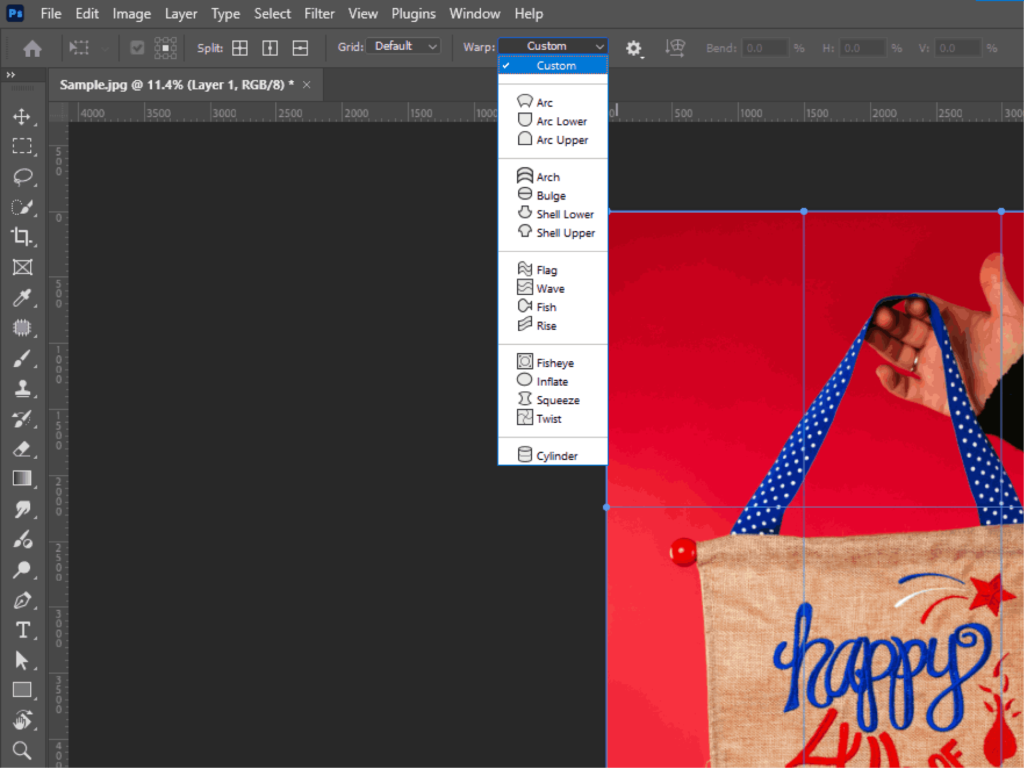Close the Sample.jpg document tab
The width and height of the screenshot is (1024, 768).
pyautogui.click(x=306, y=85)
